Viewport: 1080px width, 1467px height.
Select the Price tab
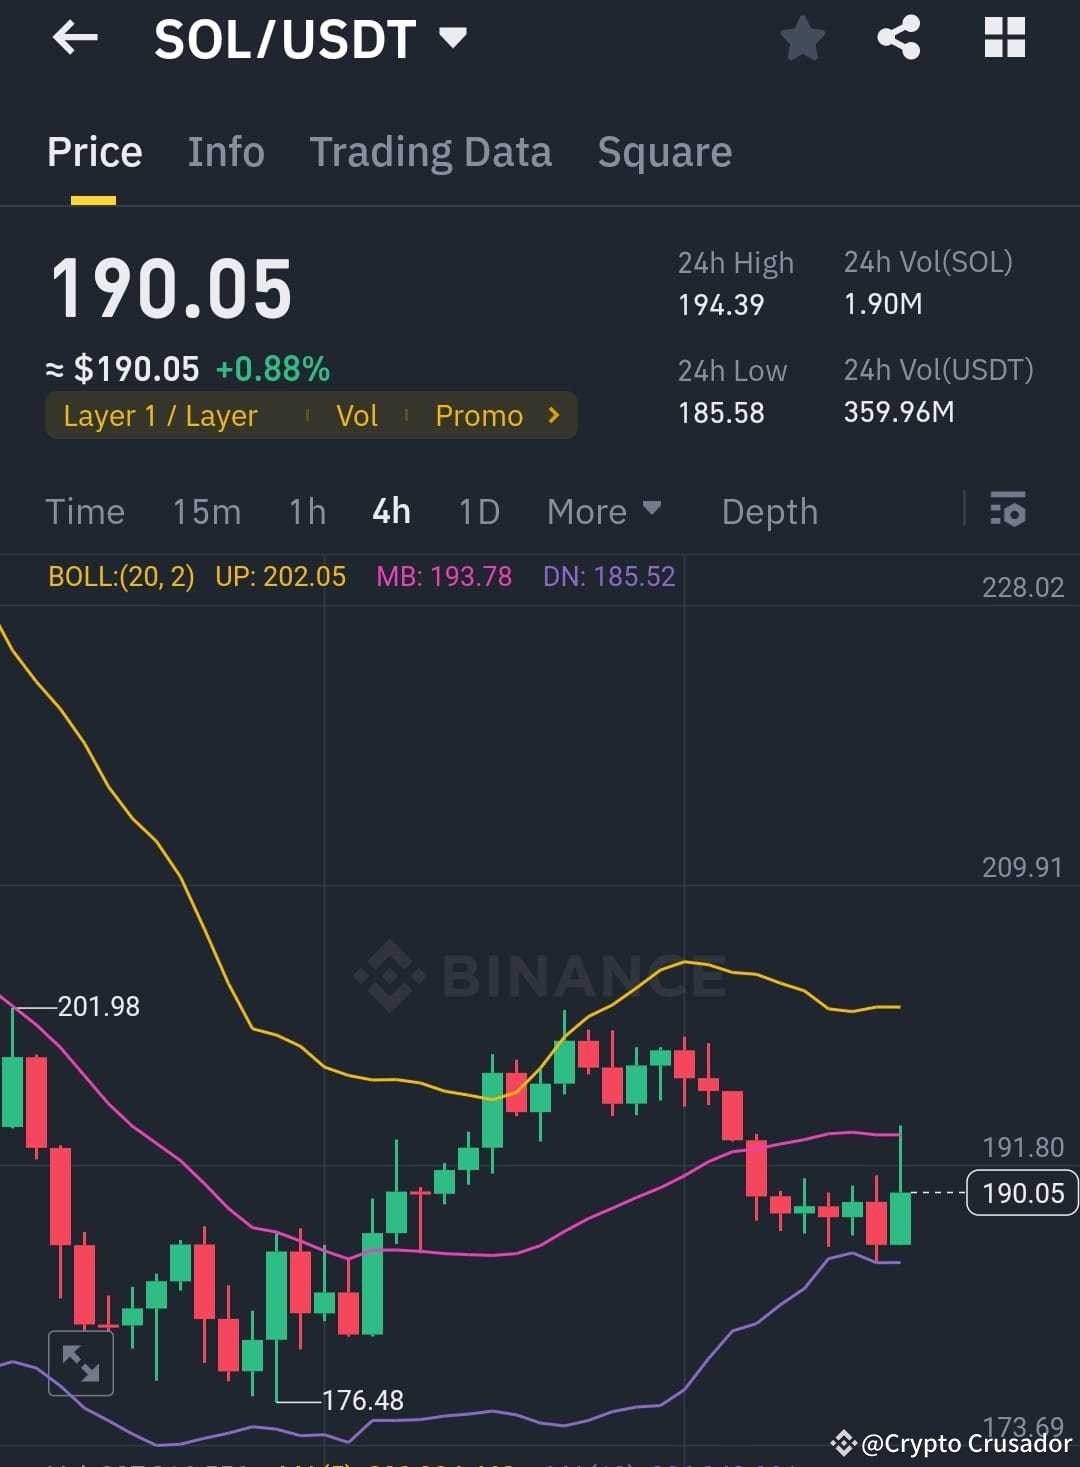click(x=94, y=151)
